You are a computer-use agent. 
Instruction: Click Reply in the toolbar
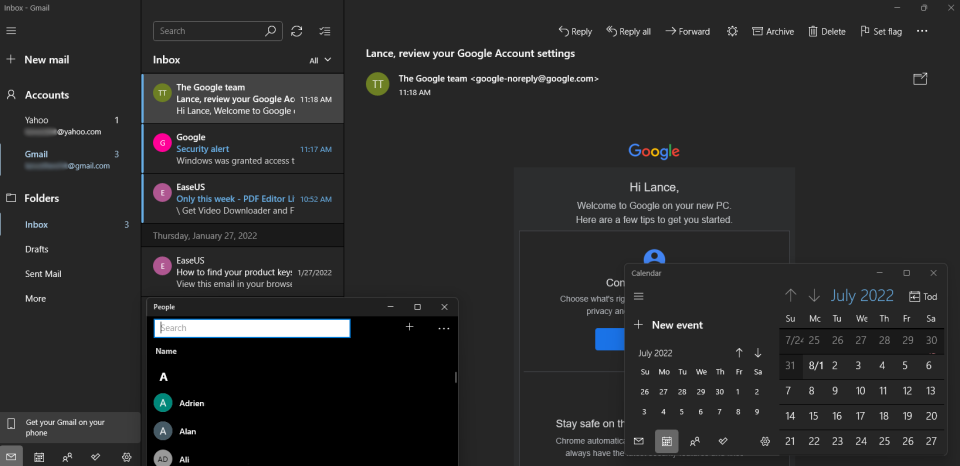pos(575,31)
